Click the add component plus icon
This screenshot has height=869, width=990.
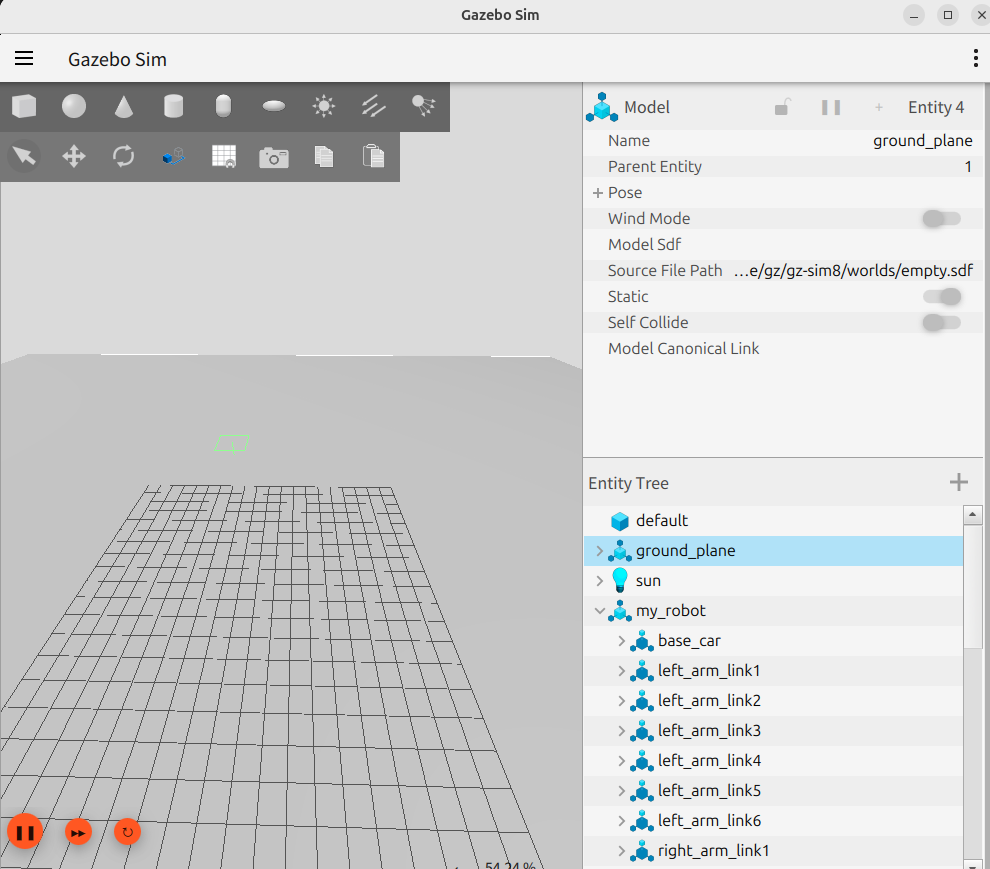(x=878, y=107)
